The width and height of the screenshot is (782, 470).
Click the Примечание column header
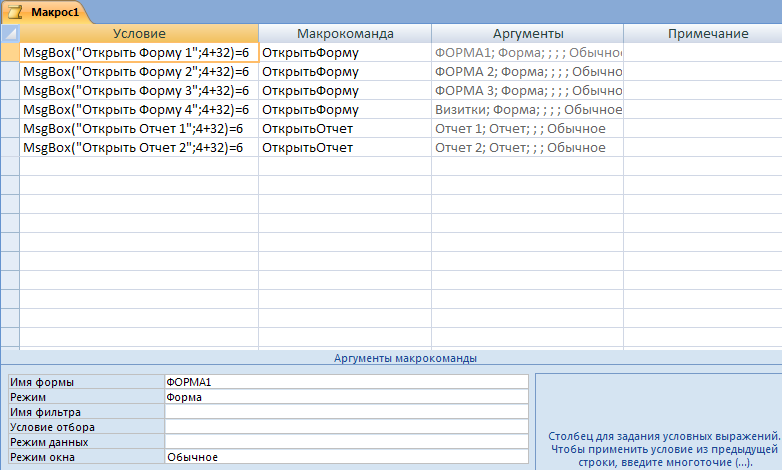coord(703,33)
